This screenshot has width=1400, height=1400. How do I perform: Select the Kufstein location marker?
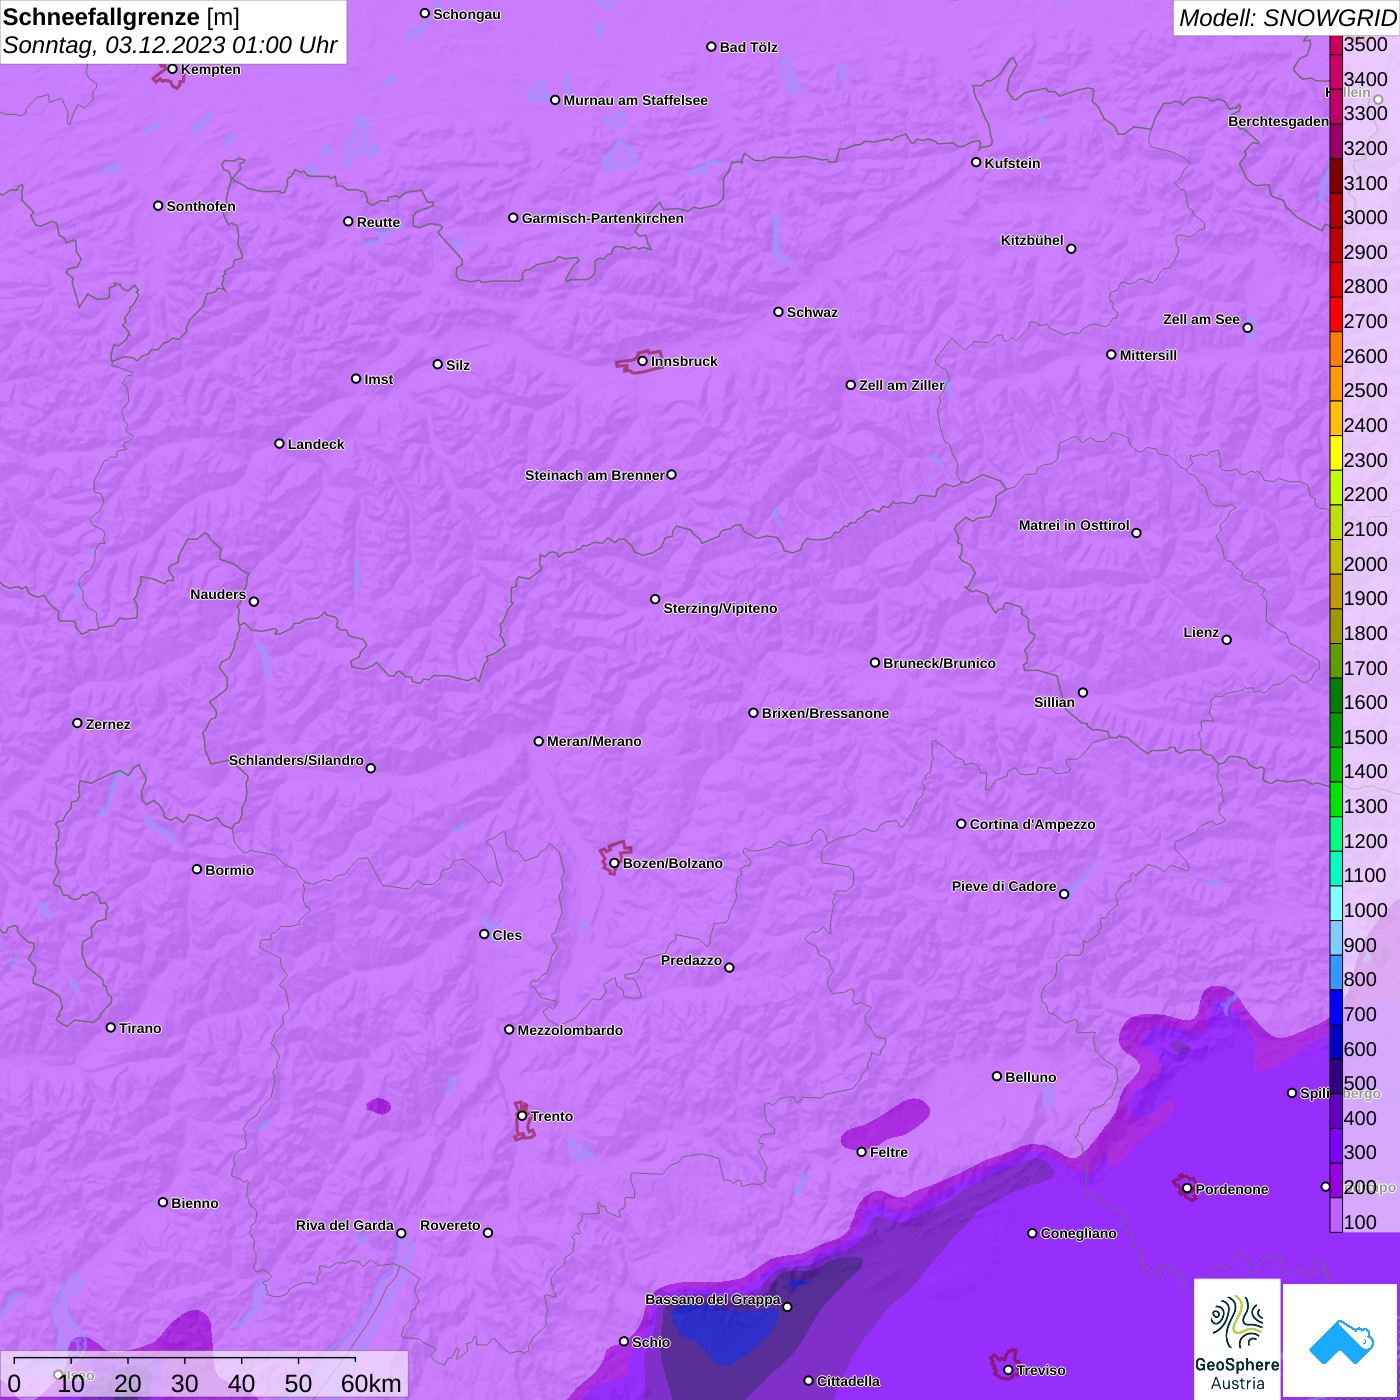point(976,162)
